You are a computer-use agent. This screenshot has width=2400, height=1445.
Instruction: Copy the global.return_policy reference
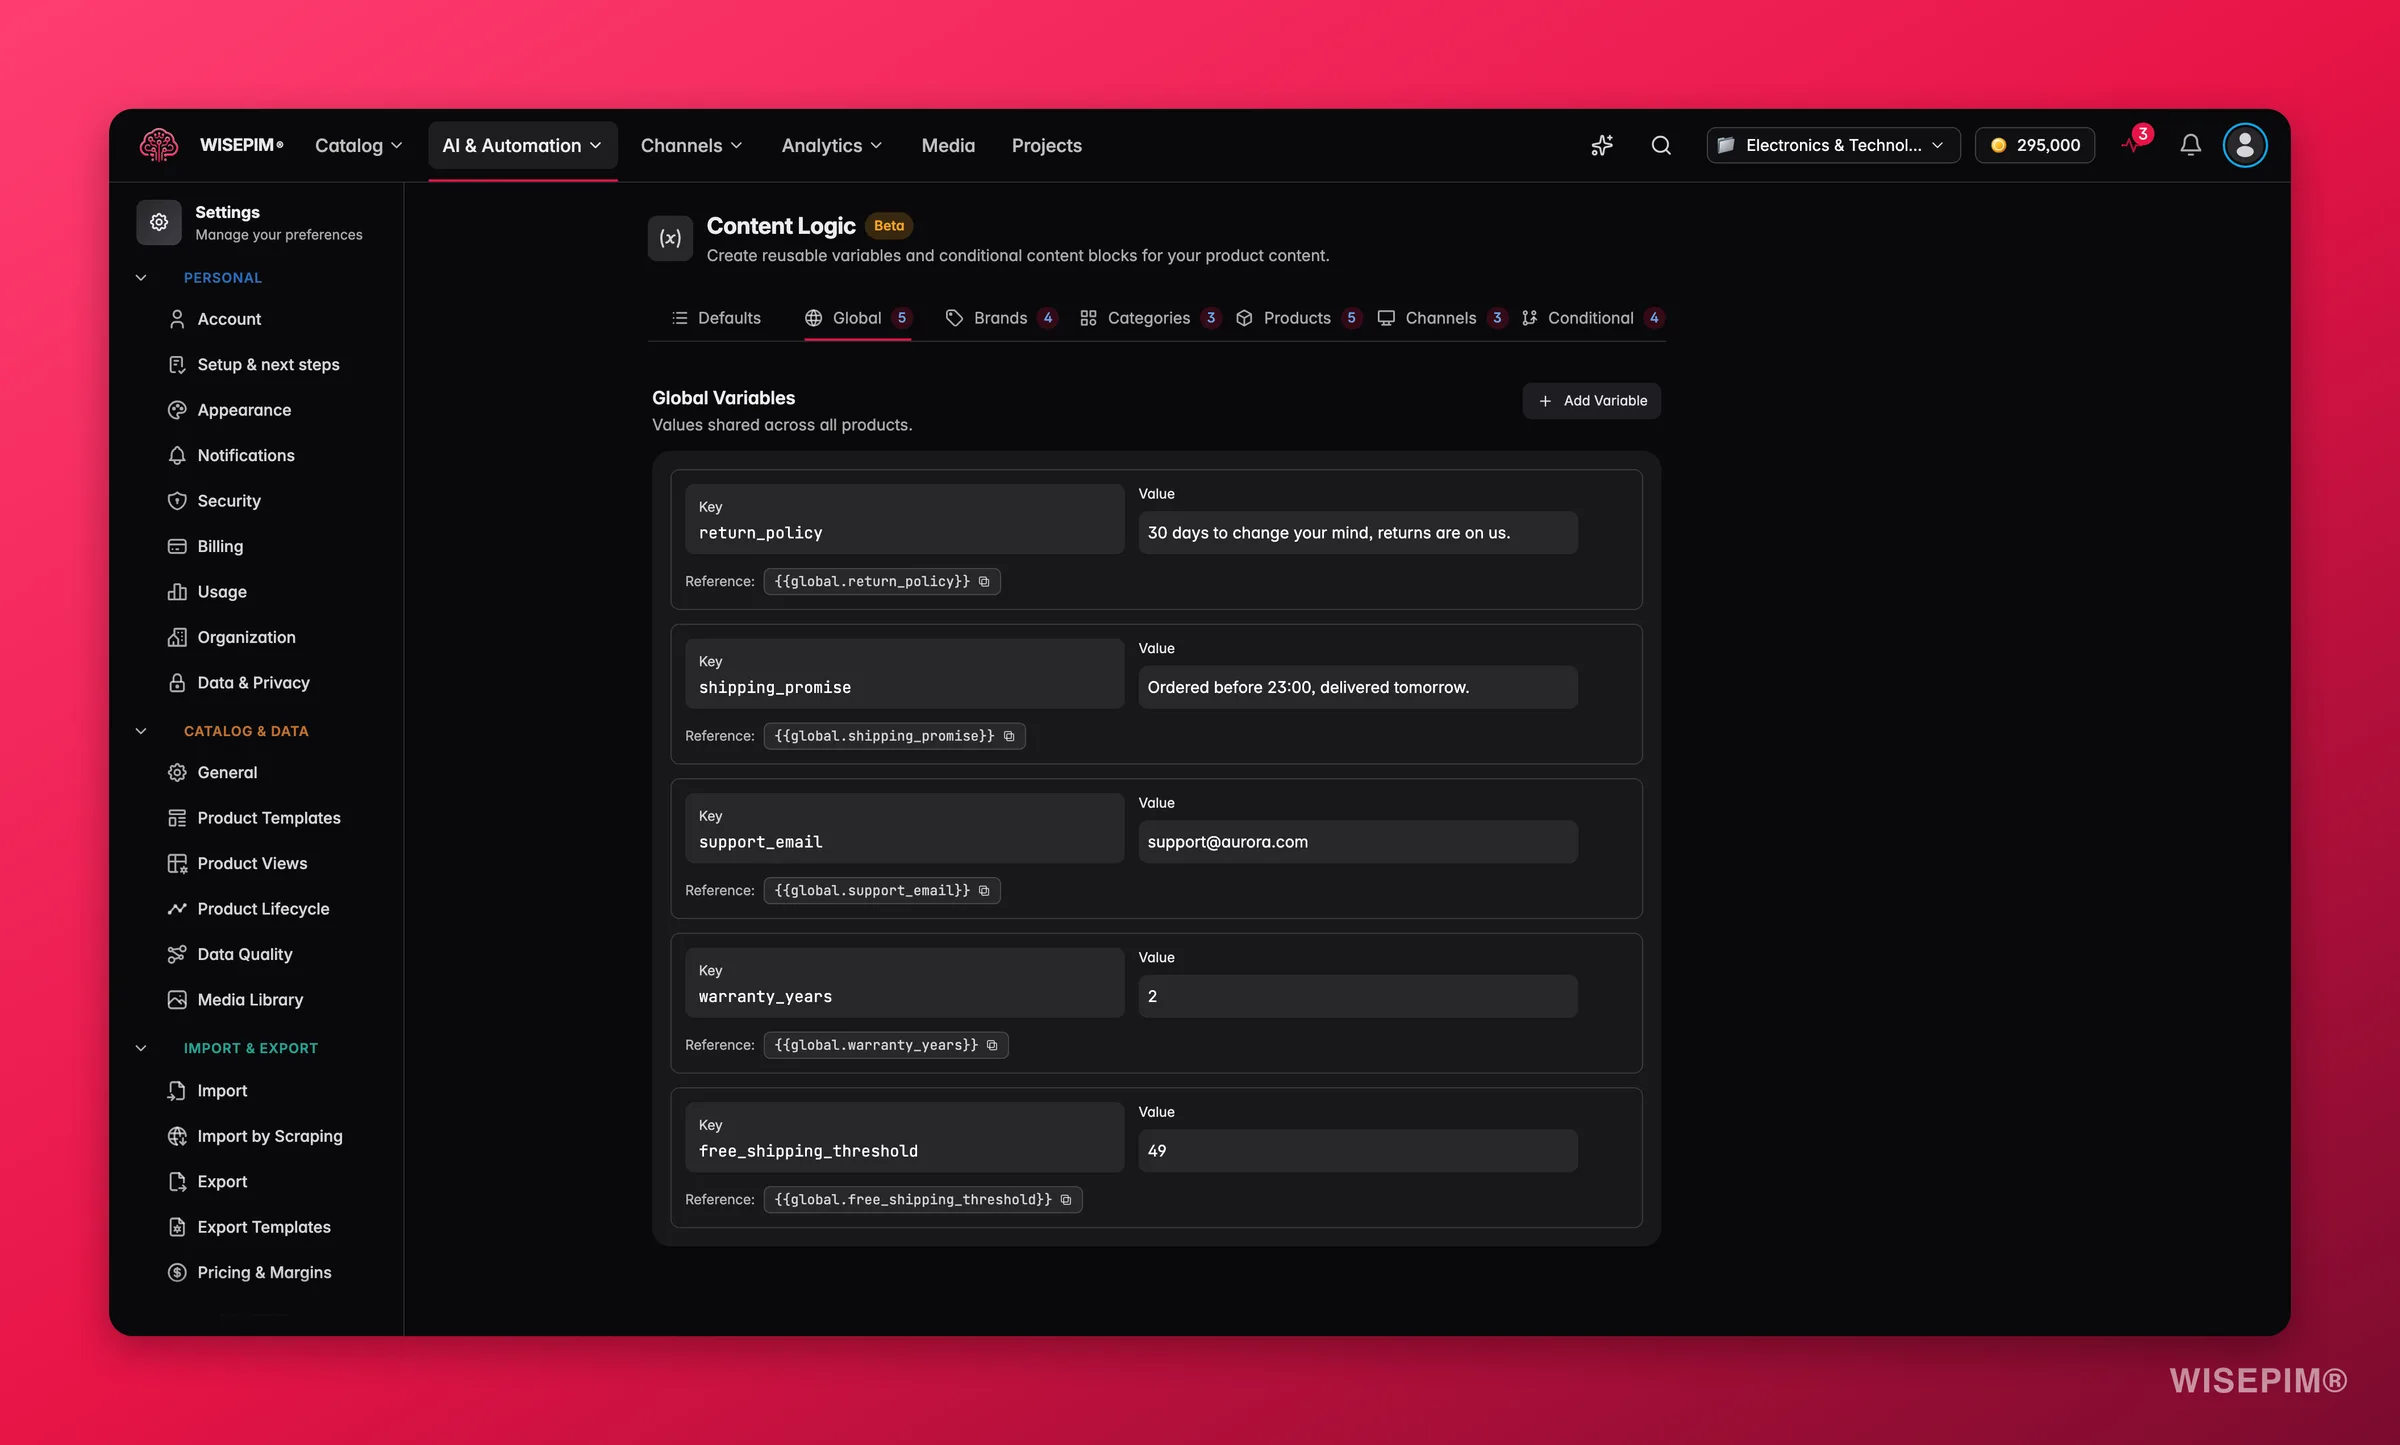point(984,581)
